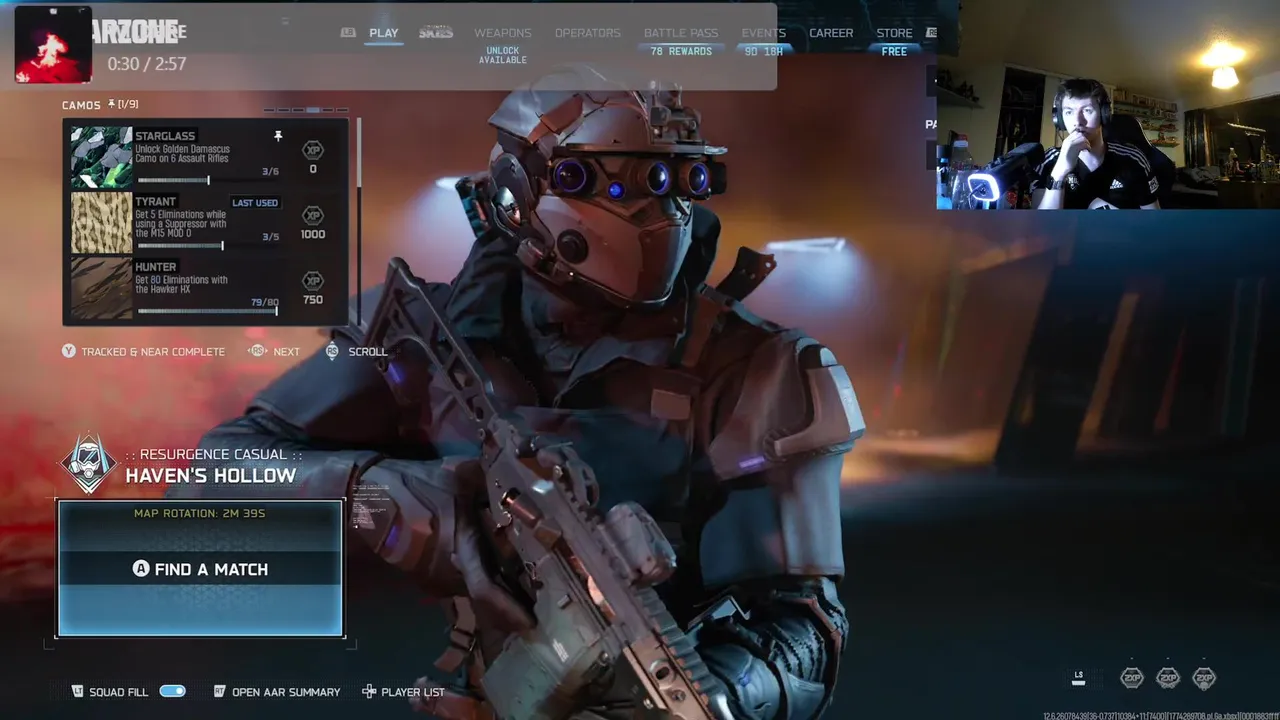The image size is (1280, 720).
Task: Click the first 2XP token icon
Action: click(x=1132, y=678)
